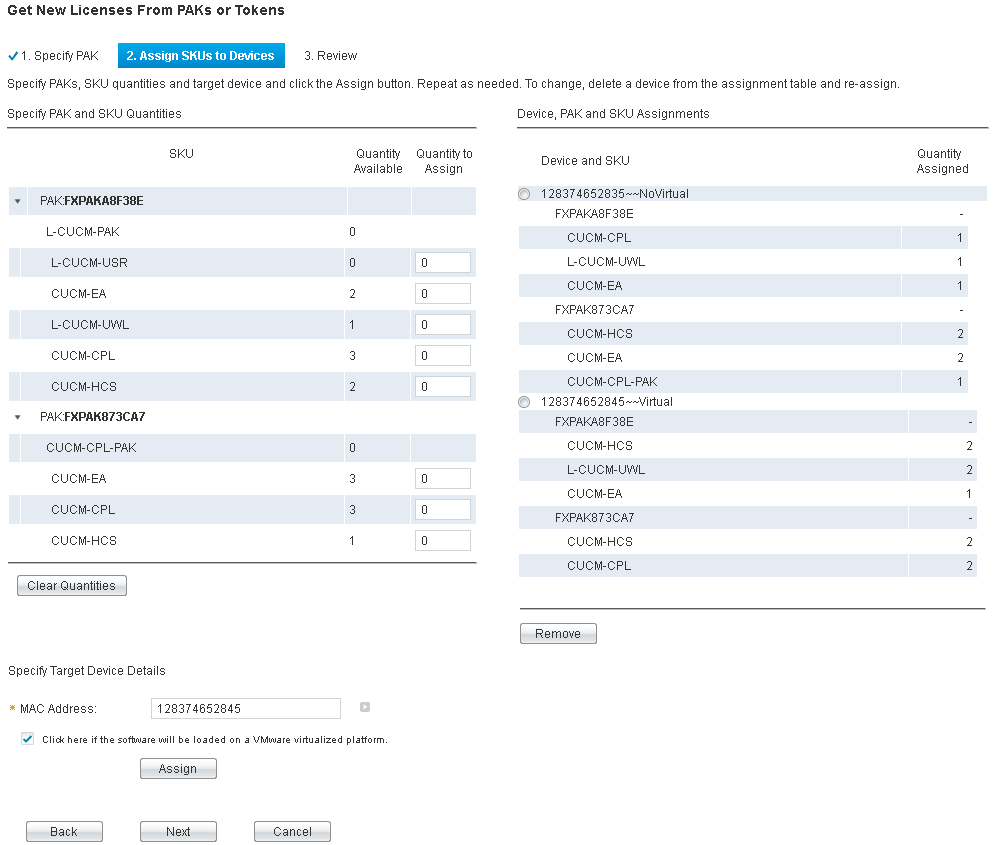Image resolution: width=1000 pixels, height=845 pixels.
Task: Click FXPAKA8F38E under the Virtual device
Action: 594,422
